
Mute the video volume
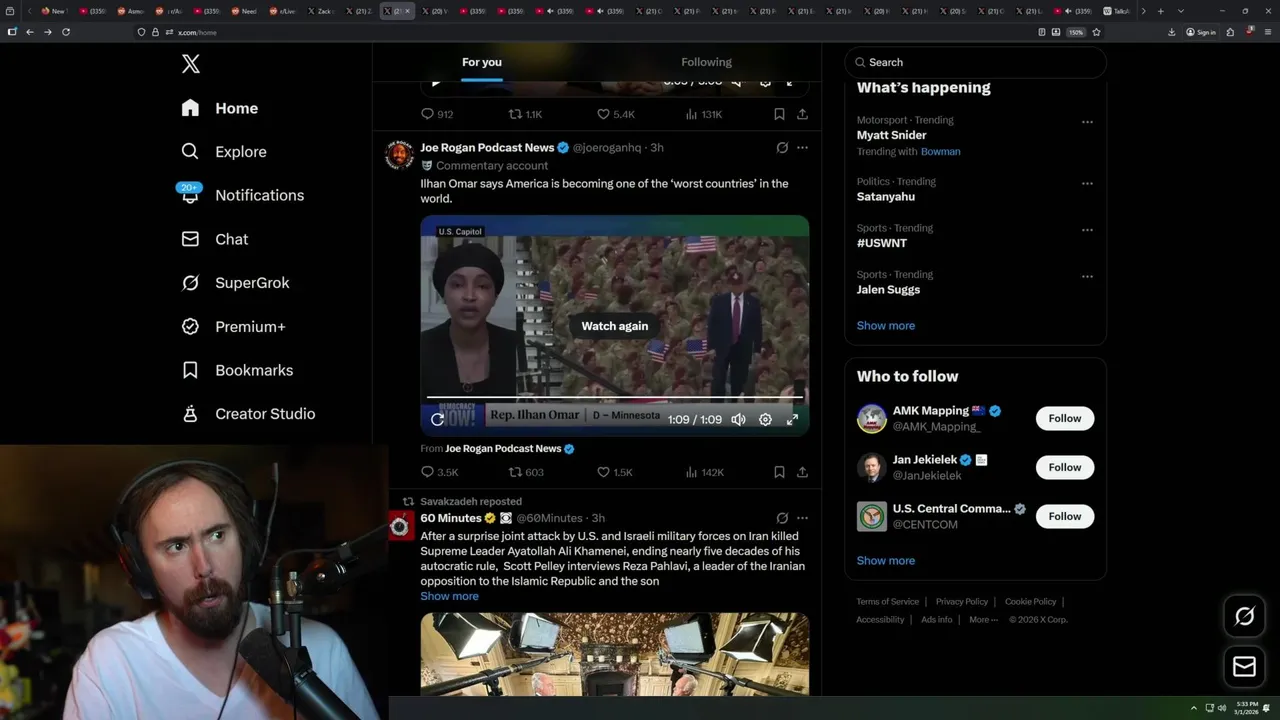(x=738, y=420)
